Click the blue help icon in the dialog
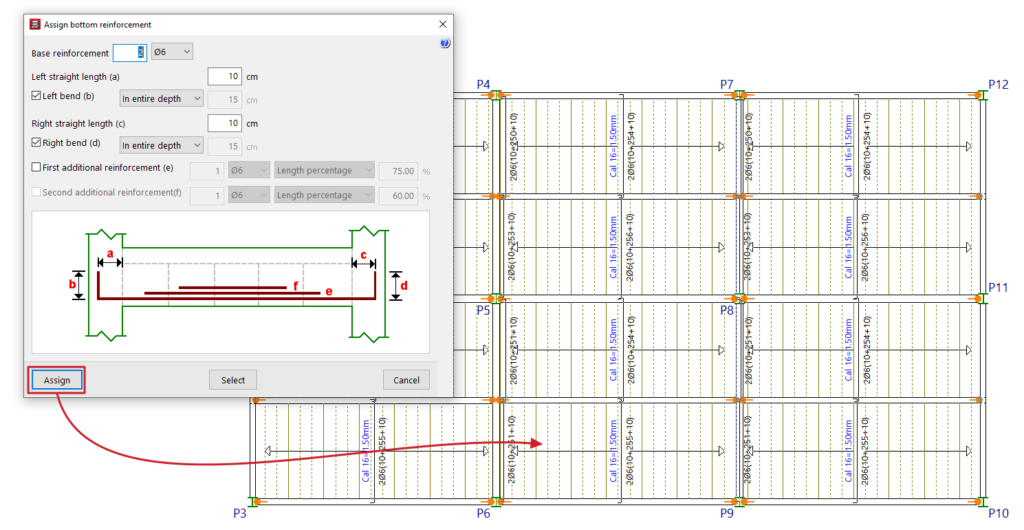 [x=444, y=43]
